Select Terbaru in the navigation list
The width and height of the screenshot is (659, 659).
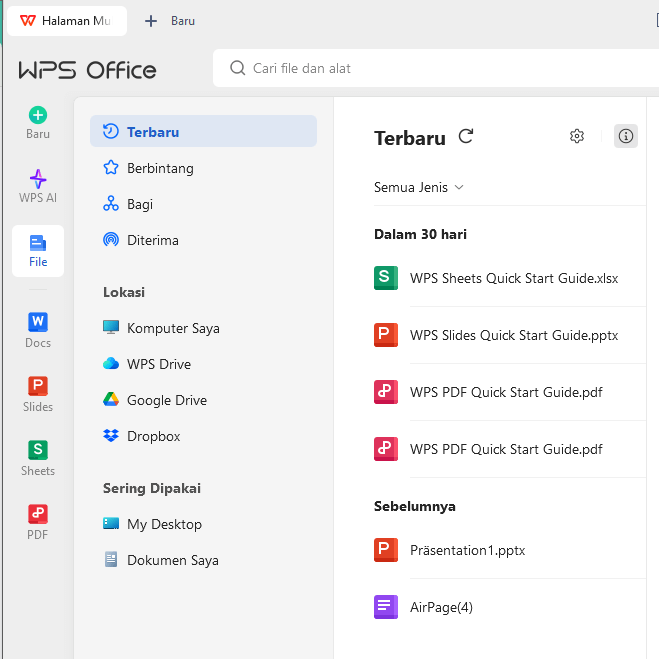coord(203,132)
